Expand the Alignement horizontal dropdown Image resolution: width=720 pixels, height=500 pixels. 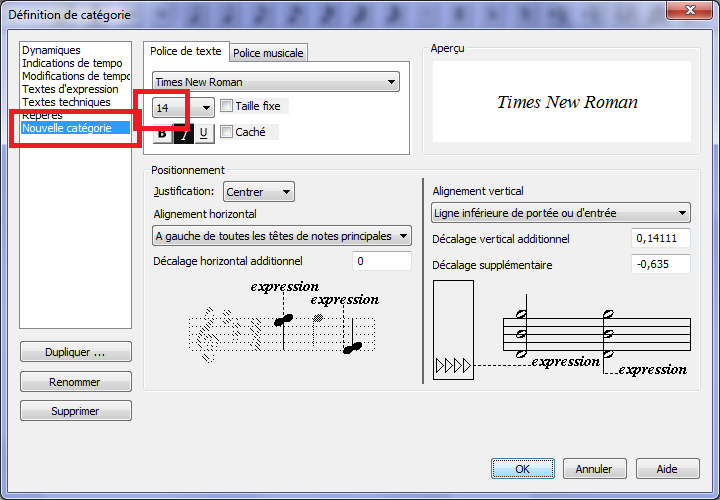click(282, 236)
